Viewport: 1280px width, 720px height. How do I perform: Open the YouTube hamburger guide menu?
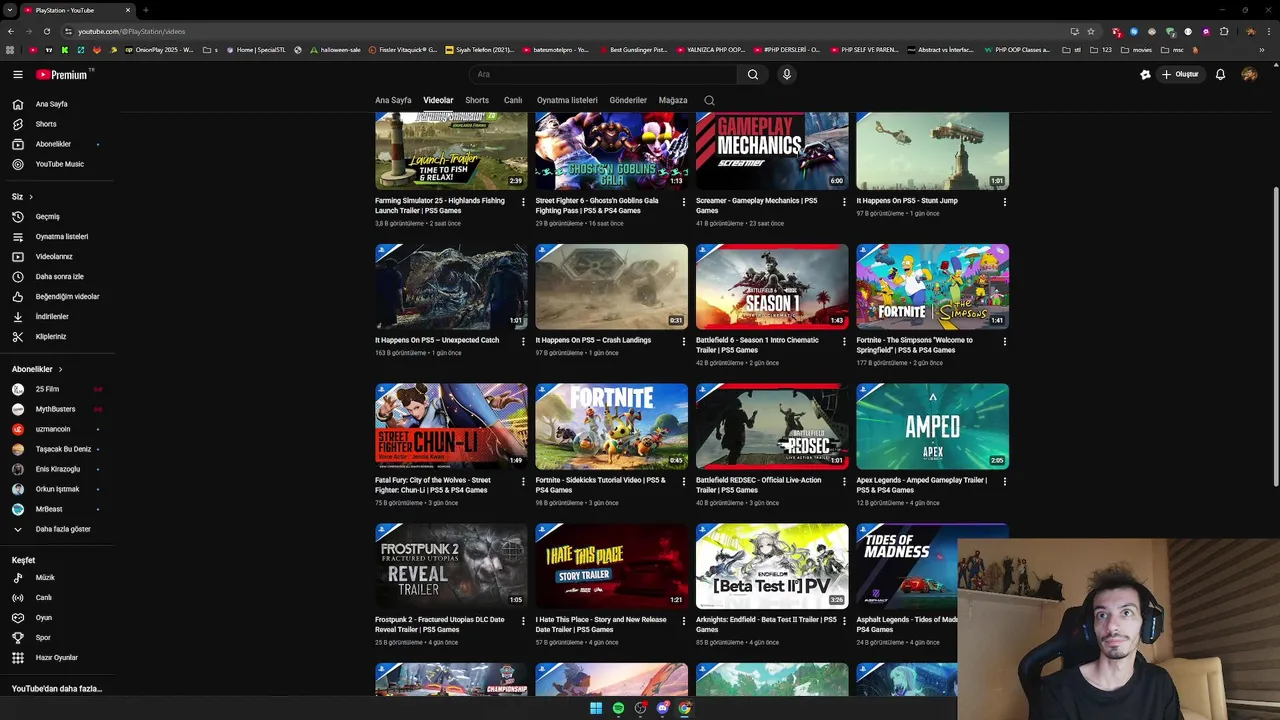point(18,74)
